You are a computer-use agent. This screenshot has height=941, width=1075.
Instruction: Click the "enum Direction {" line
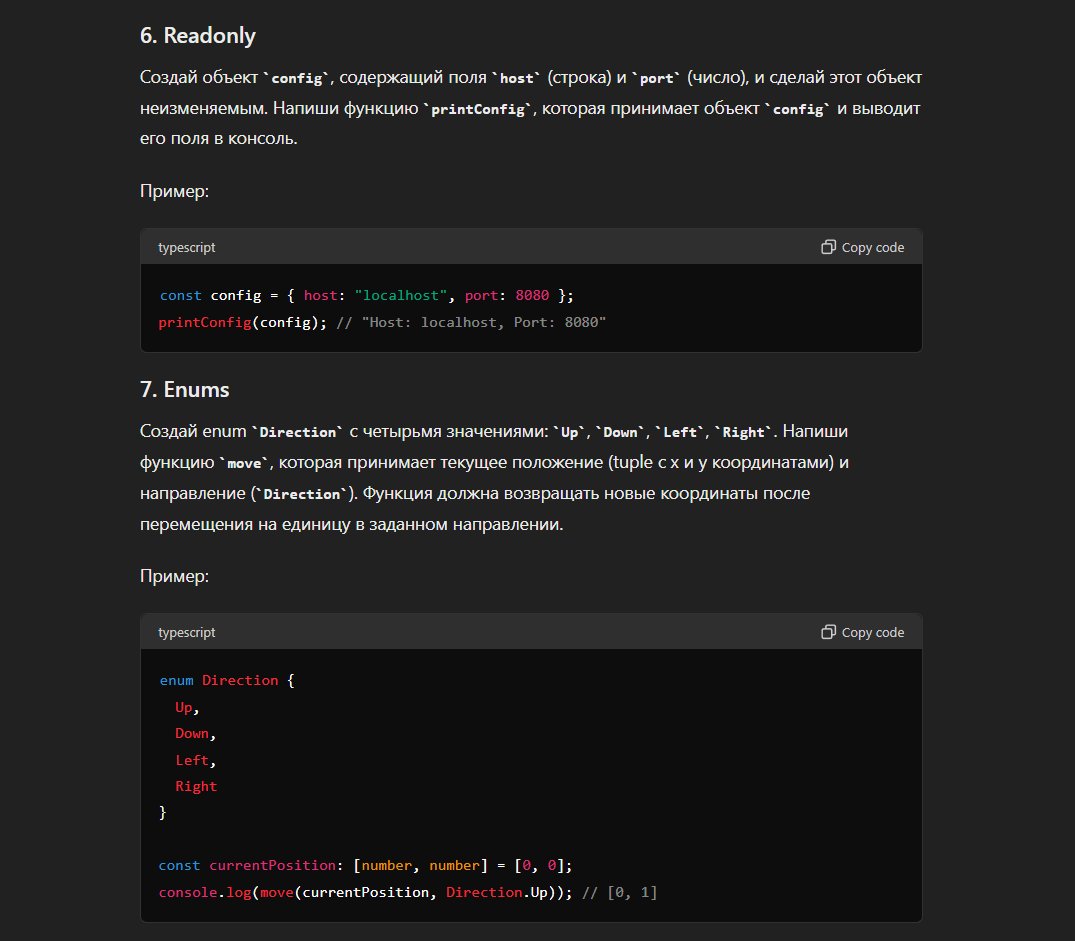point(227,680)
